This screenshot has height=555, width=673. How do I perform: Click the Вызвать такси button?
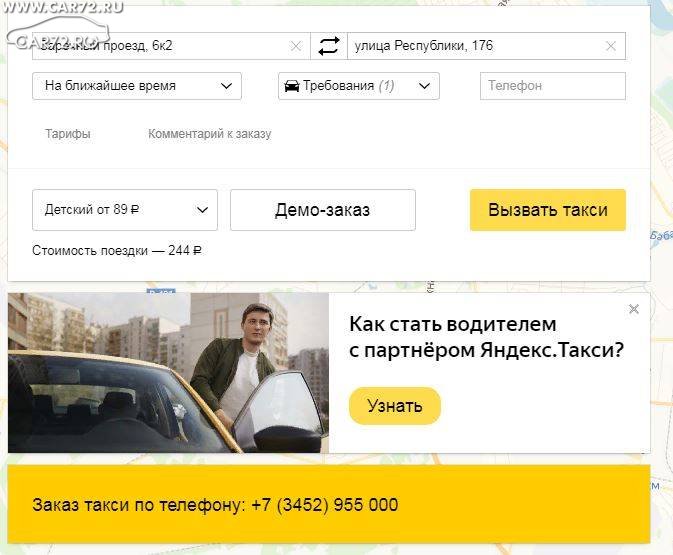(548, 210)
